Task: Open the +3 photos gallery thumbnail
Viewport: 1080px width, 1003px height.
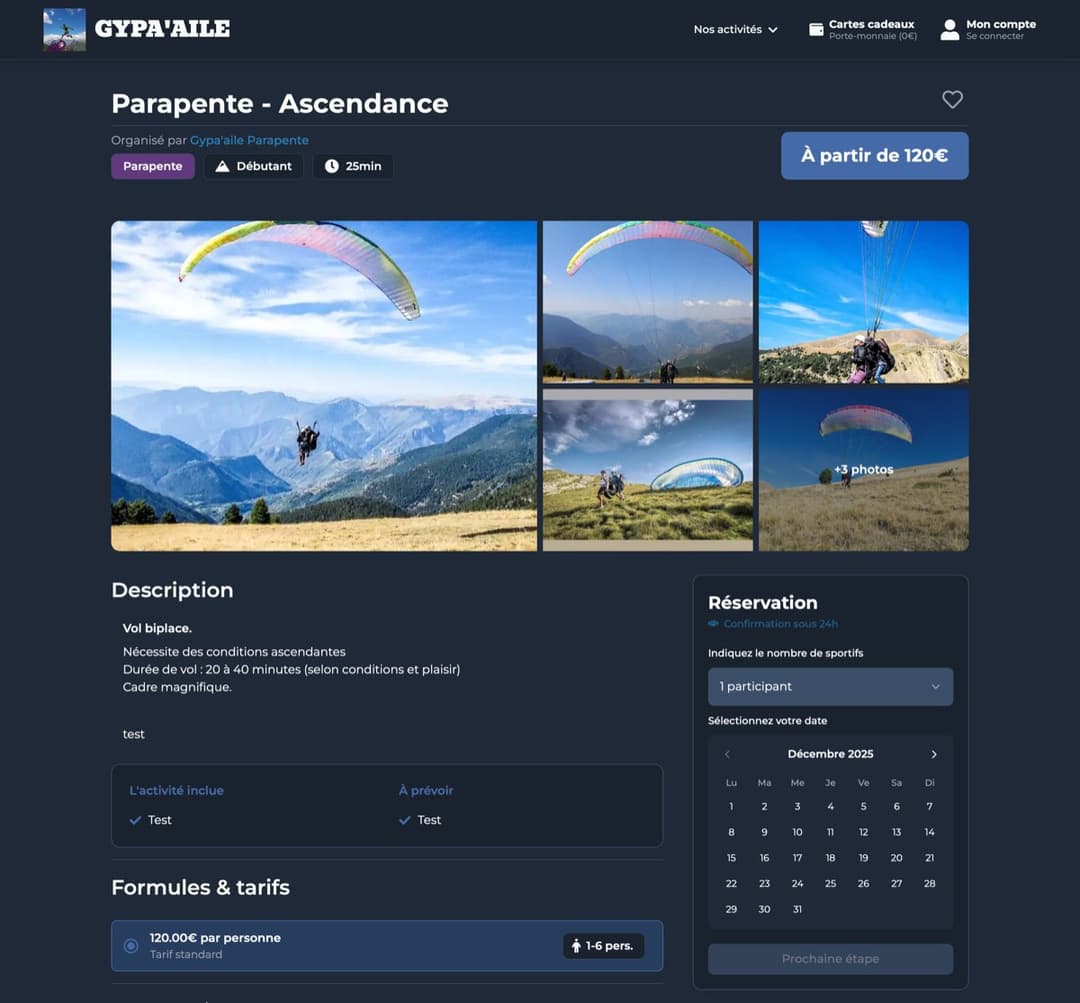Action: pyautogui.click(x=863, y=469)
